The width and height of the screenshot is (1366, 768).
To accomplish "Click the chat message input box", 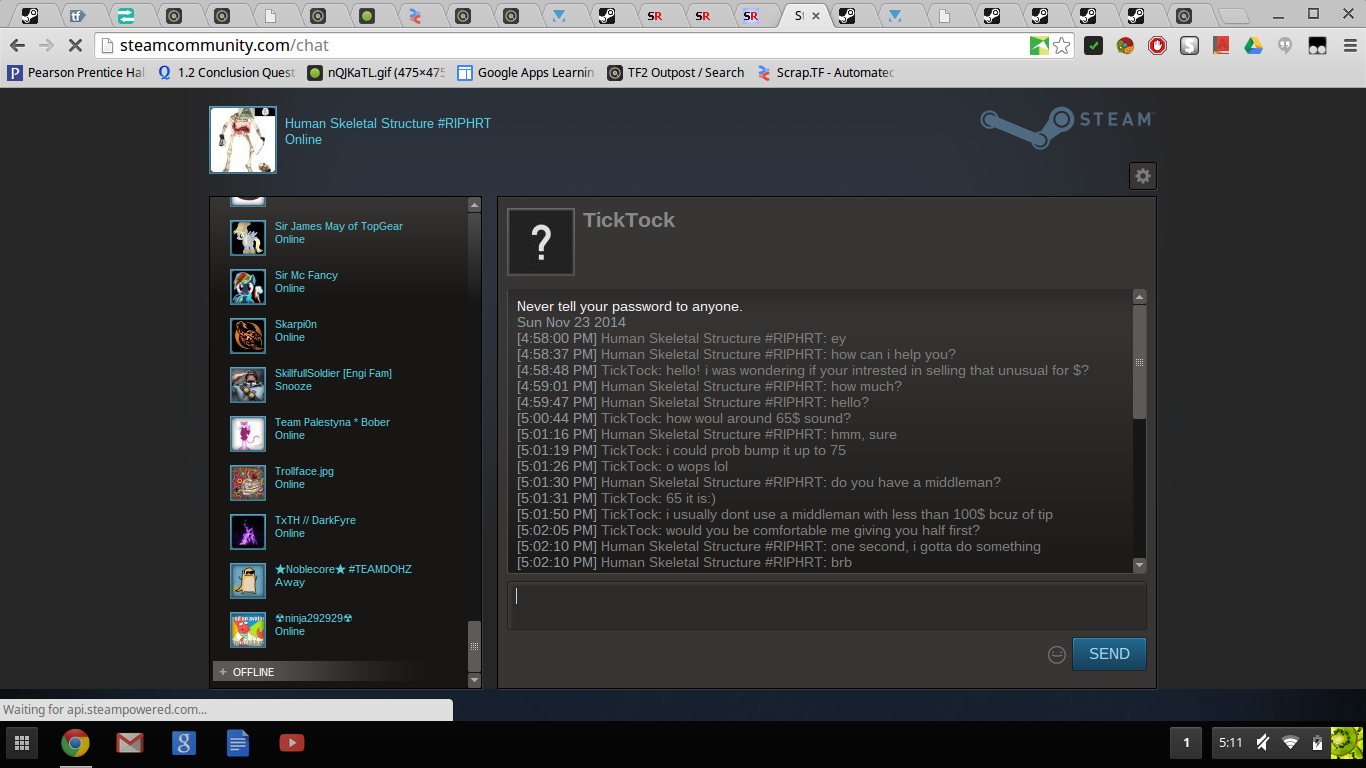I will coord(826,606).
